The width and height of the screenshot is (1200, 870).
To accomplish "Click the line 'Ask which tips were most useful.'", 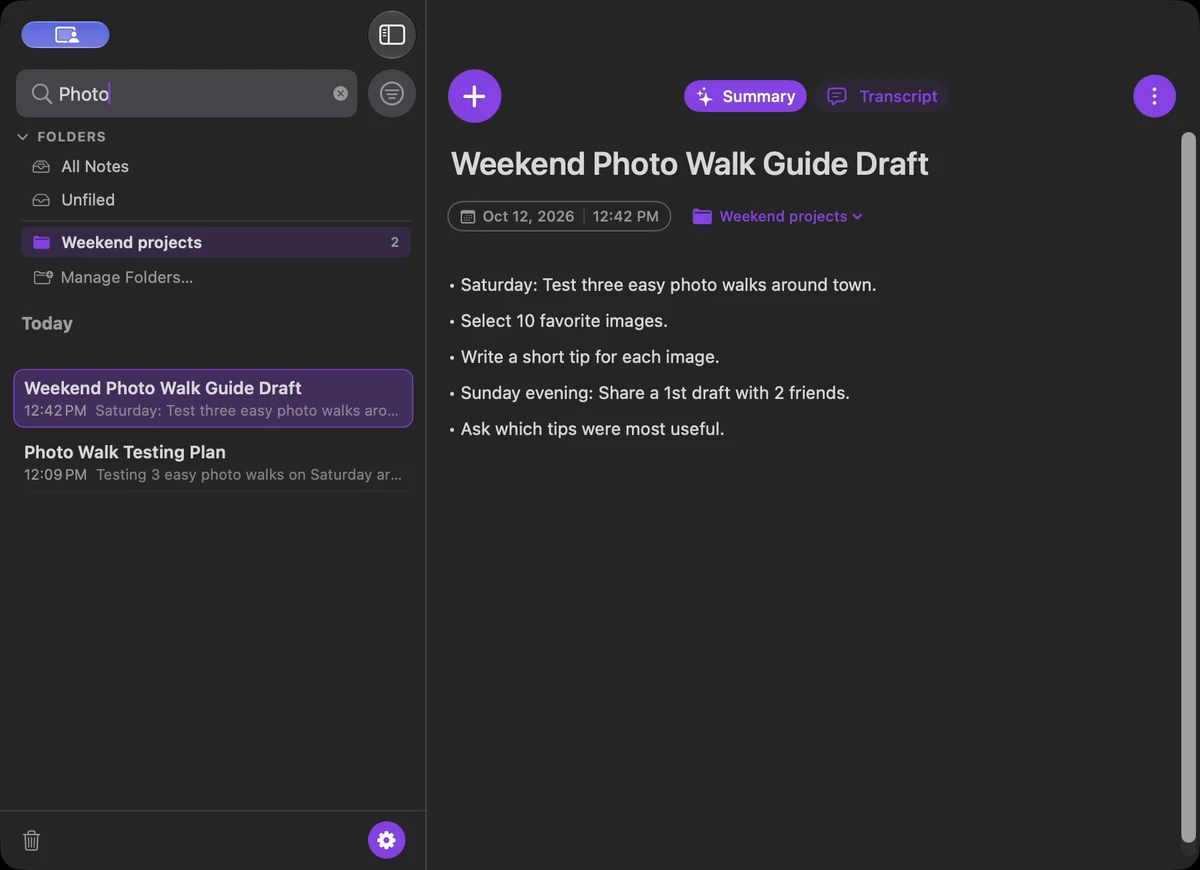I will tap(592, 429).
